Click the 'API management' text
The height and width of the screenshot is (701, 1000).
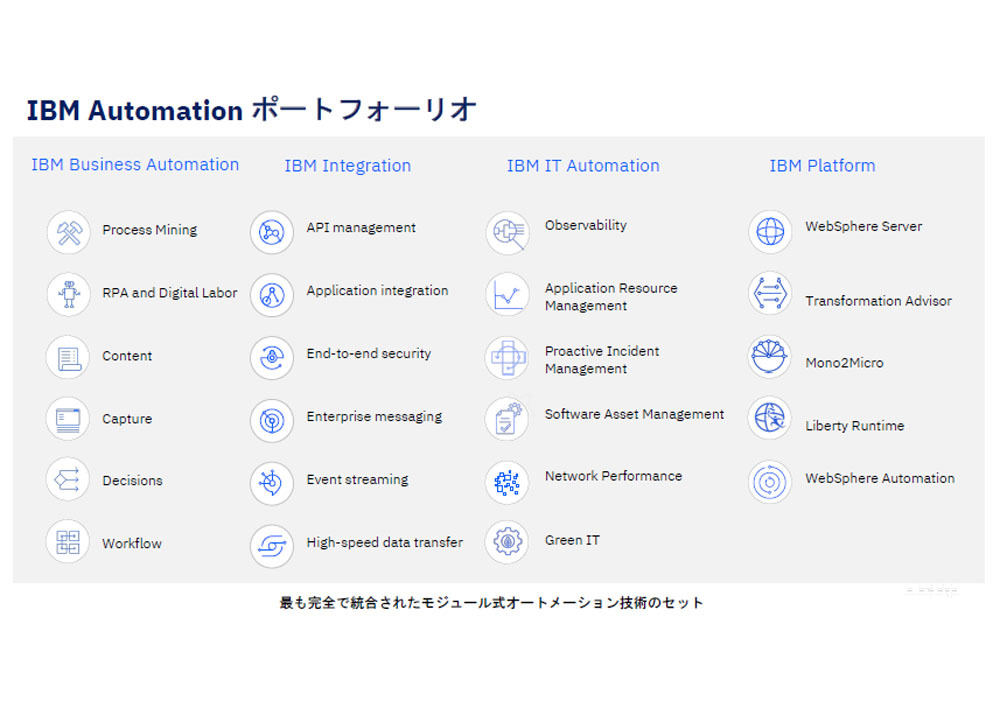(x=361, y=228)
